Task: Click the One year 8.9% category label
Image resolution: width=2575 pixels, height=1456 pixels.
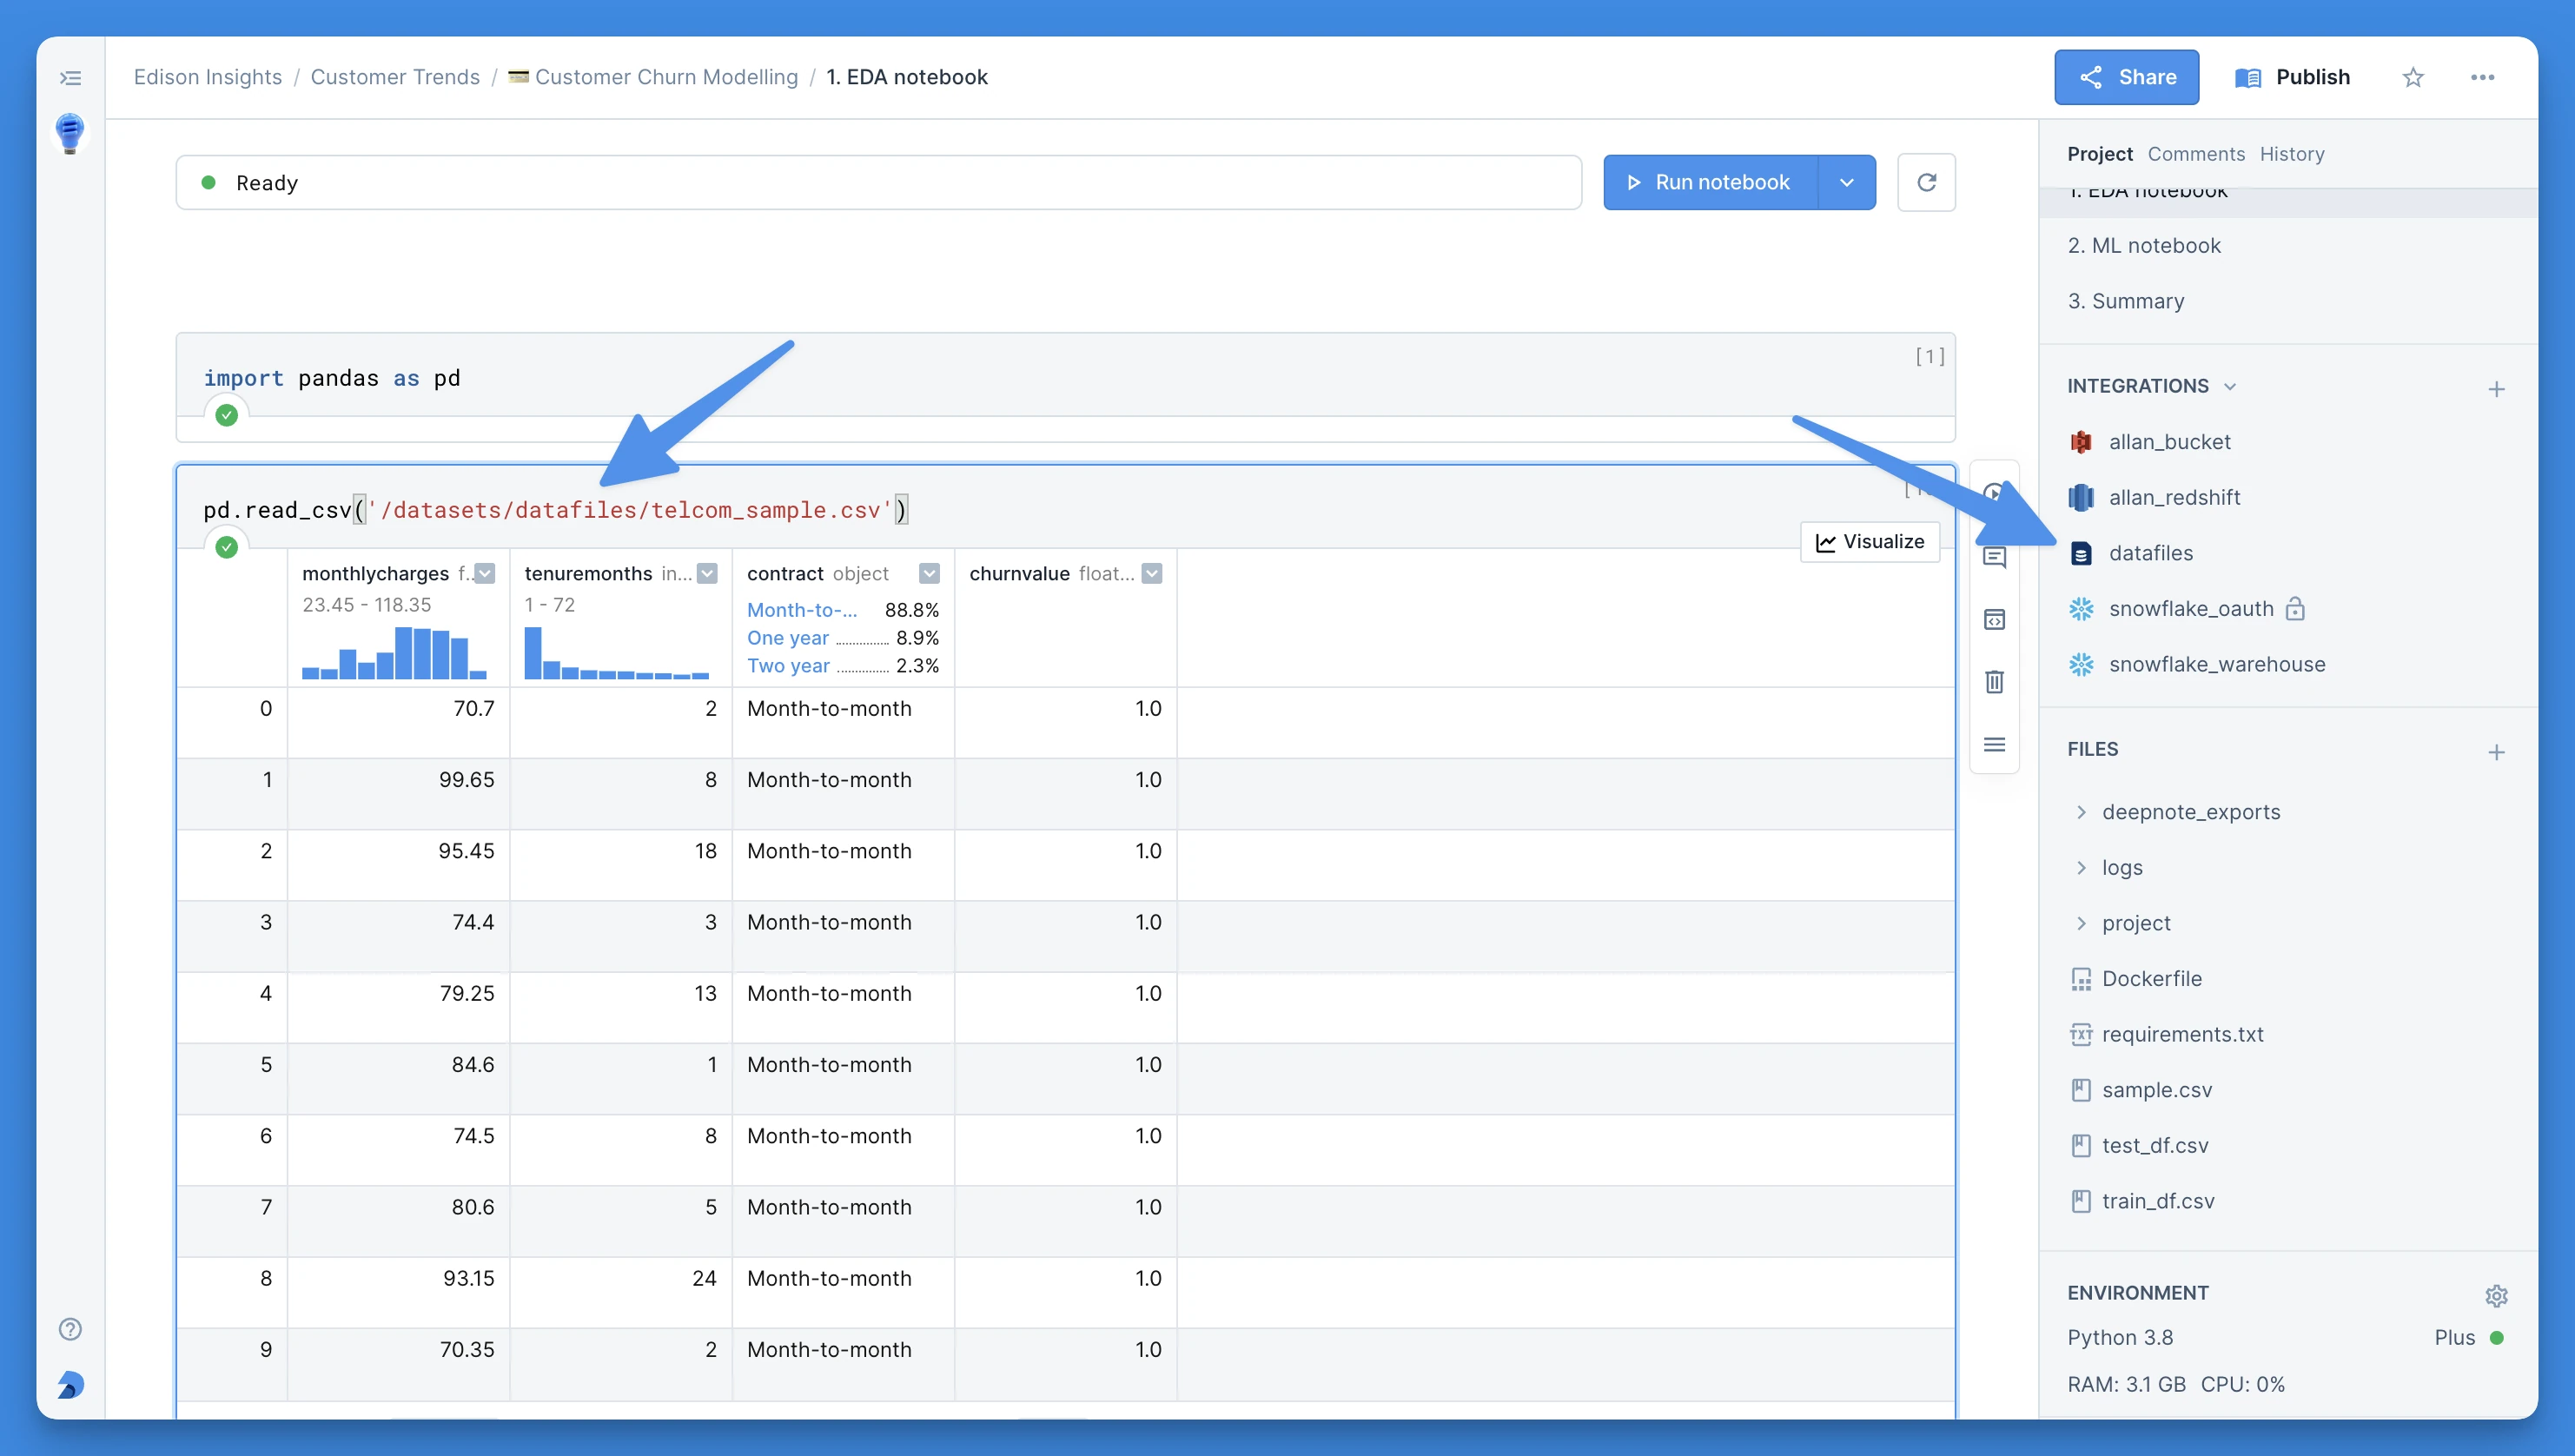Action: (842, 638)
